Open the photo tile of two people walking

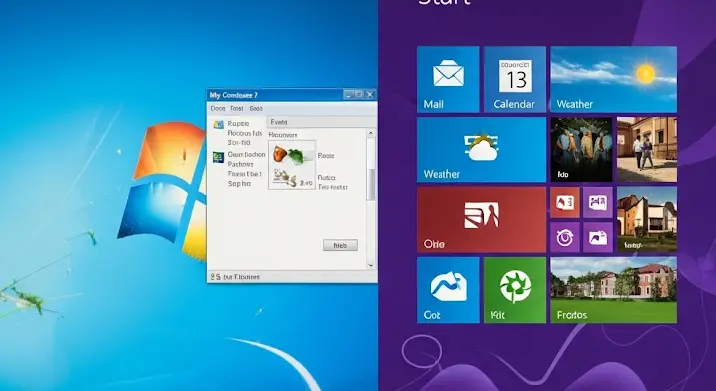tap(647, 150)
